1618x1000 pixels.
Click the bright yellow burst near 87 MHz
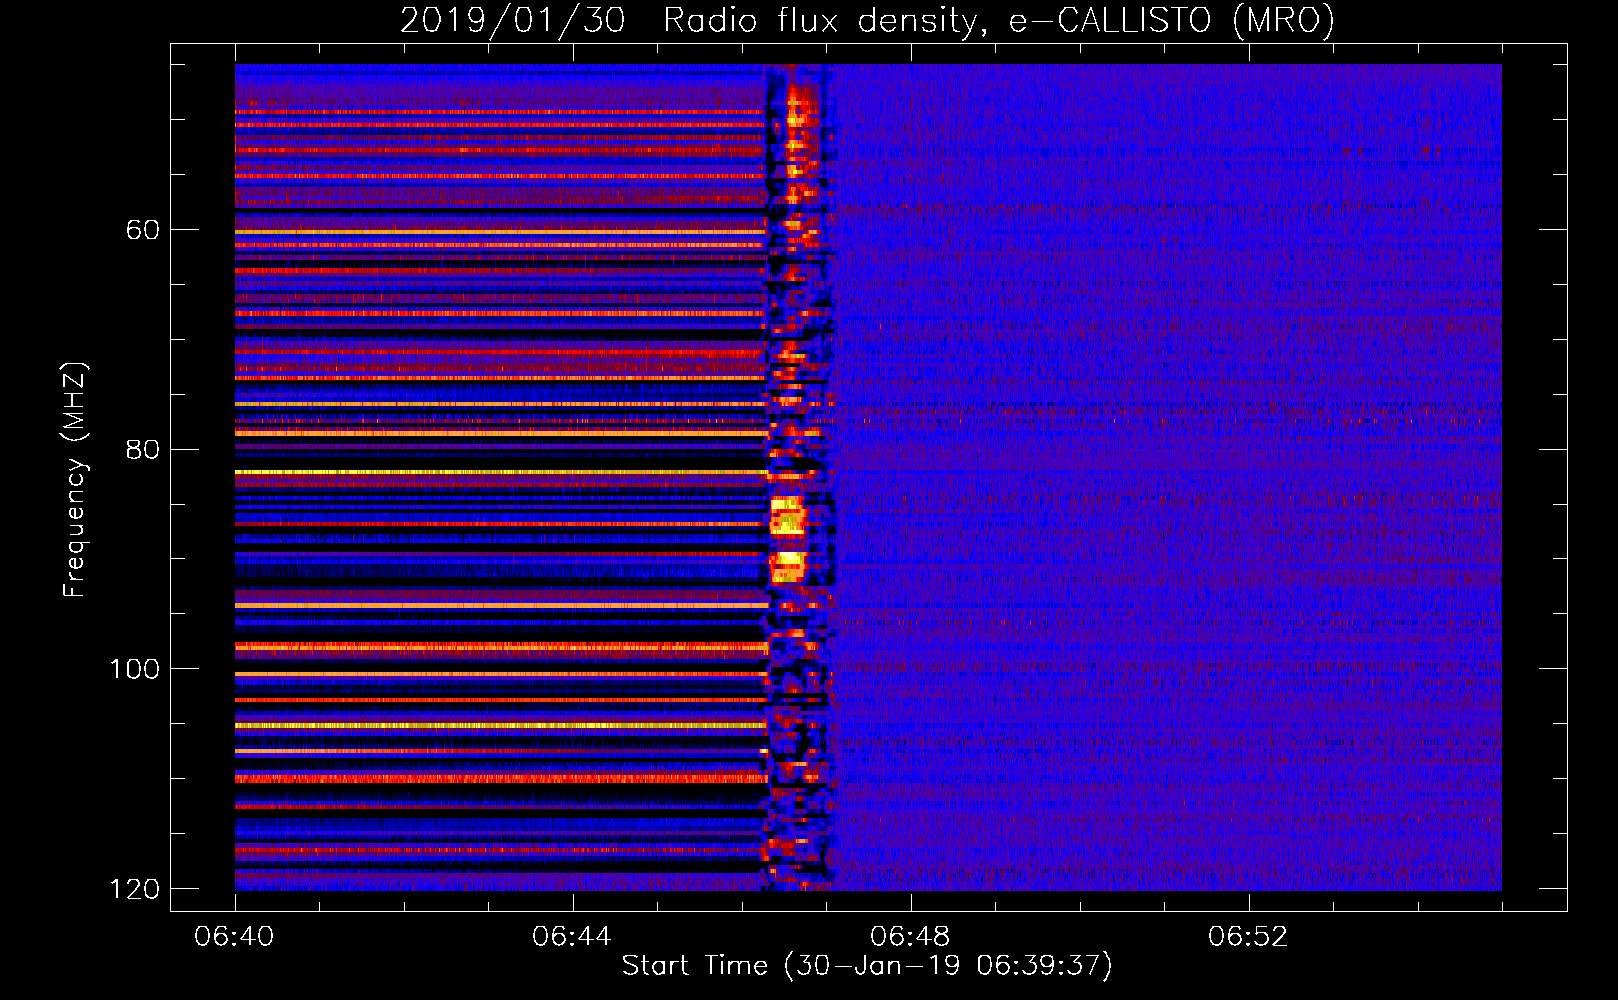click(x=787, y=516)
